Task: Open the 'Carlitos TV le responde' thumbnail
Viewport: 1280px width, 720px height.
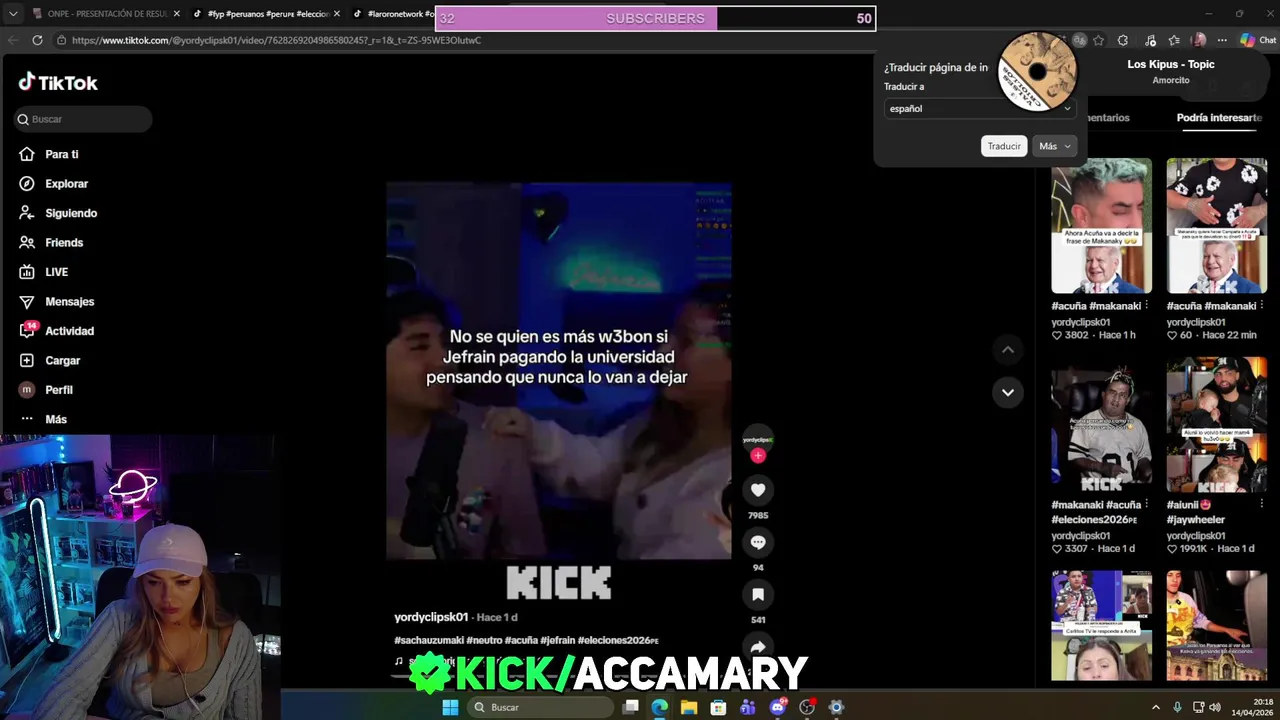Action: pyautogui.click(x=1101, y=626)
